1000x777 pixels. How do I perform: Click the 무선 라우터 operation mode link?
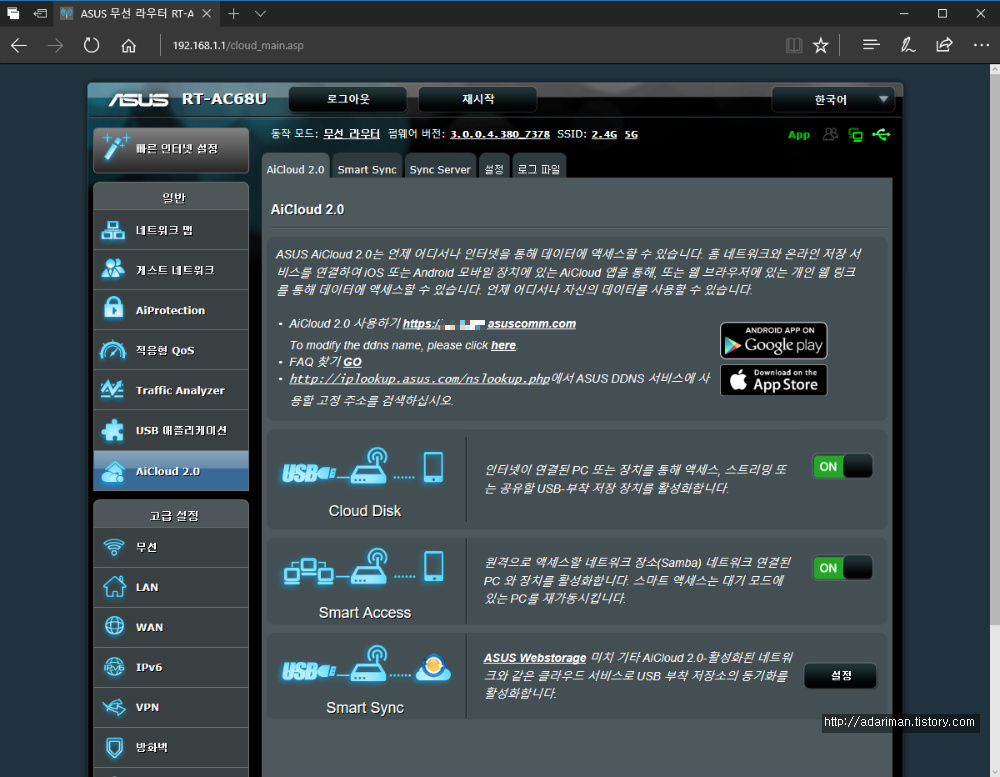click(351, 134)
